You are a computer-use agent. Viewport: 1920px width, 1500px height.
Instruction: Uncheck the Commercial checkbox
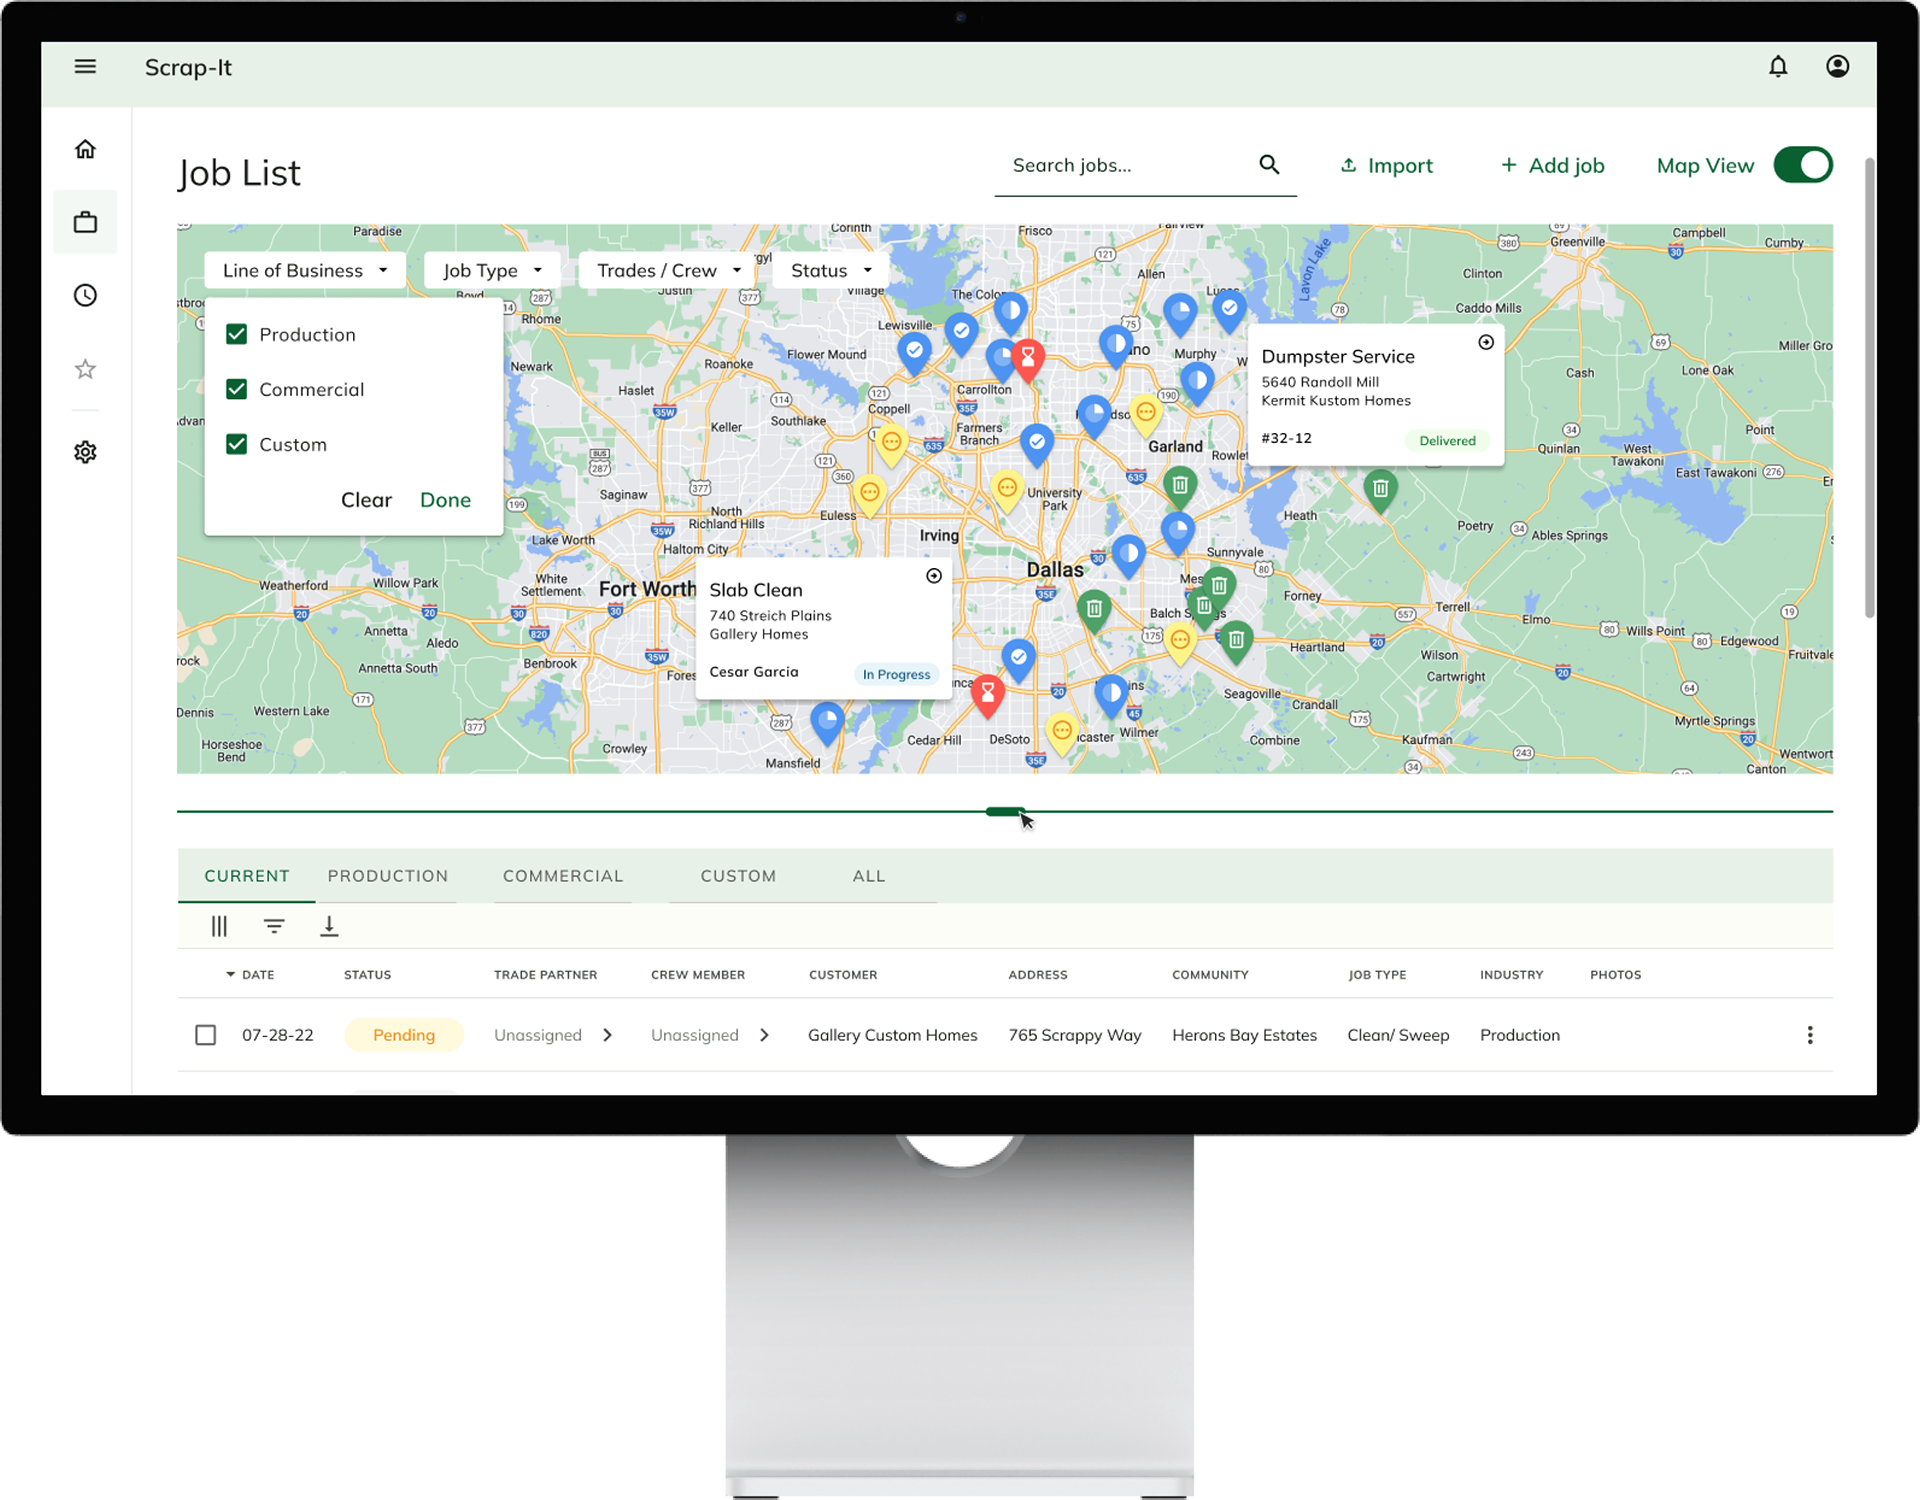click(x=236, y=389)
